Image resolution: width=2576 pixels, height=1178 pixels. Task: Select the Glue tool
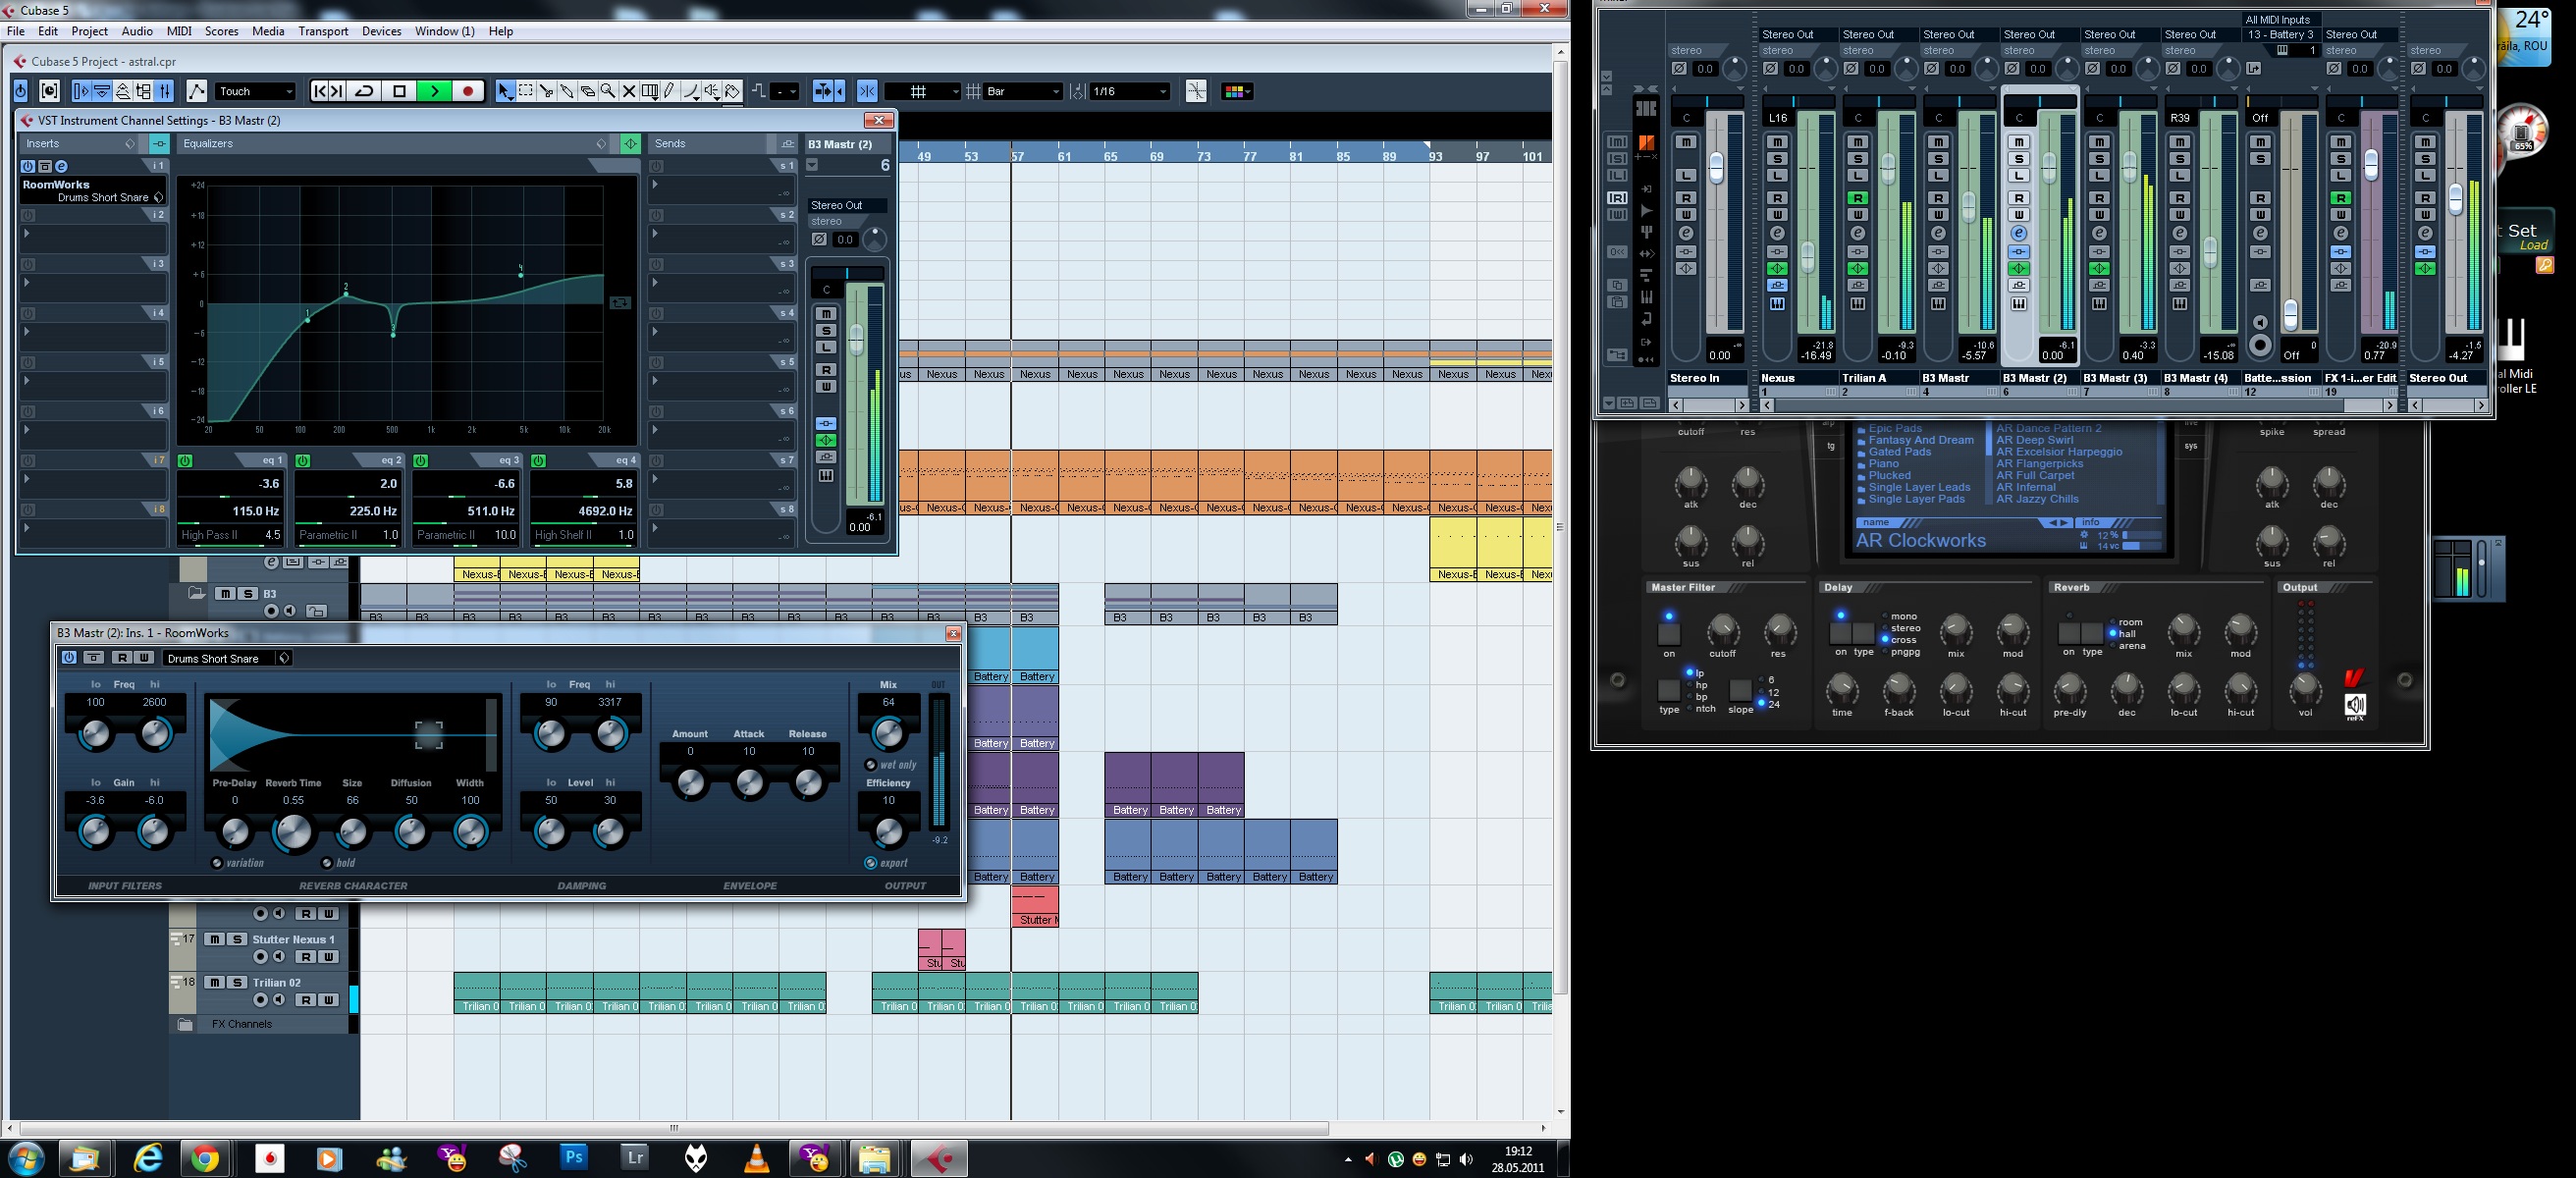[x=567, y=91]
